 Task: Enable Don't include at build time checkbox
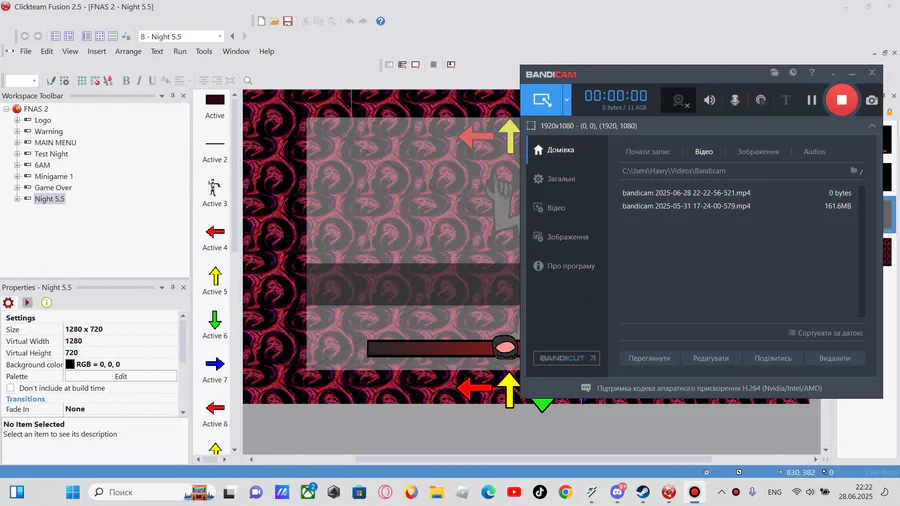click(10, 388)
